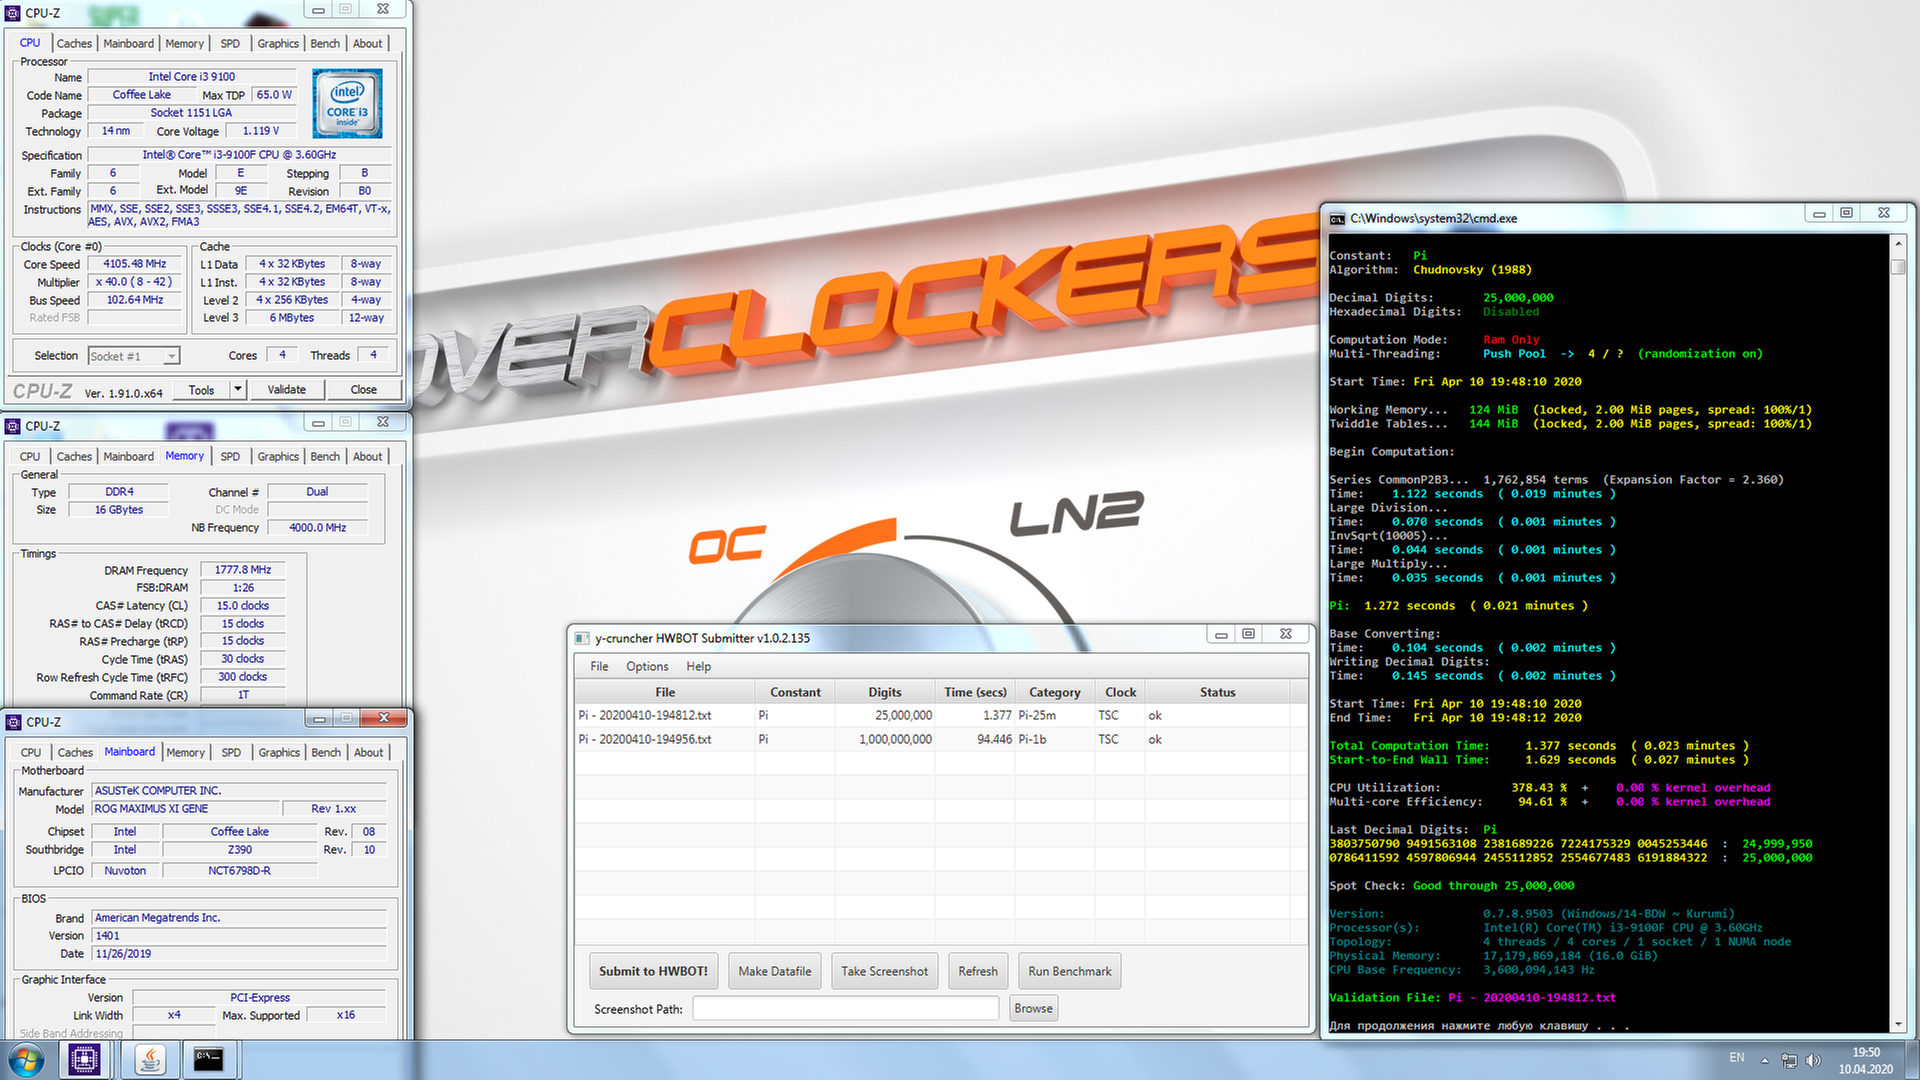Click Make Datafile button

pyautogui.click(x=775, y=971)
